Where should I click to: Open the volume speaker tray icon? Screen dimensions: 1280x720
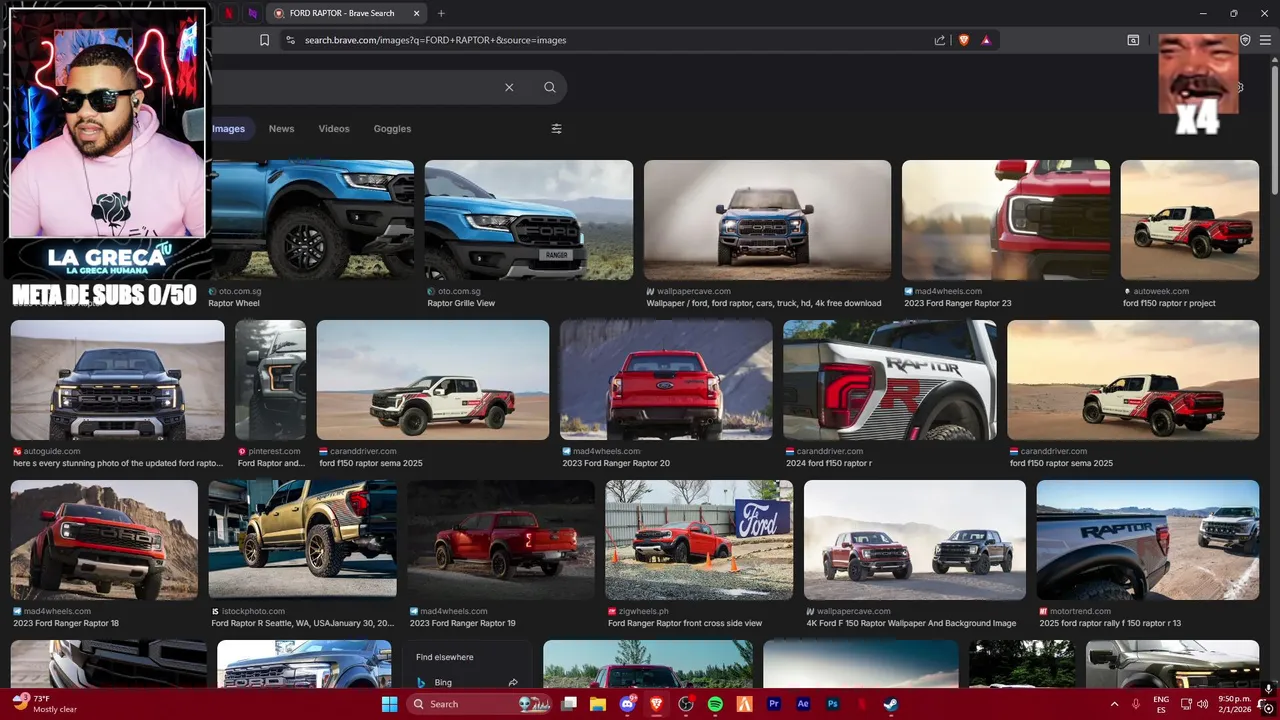pos(1203,704)
